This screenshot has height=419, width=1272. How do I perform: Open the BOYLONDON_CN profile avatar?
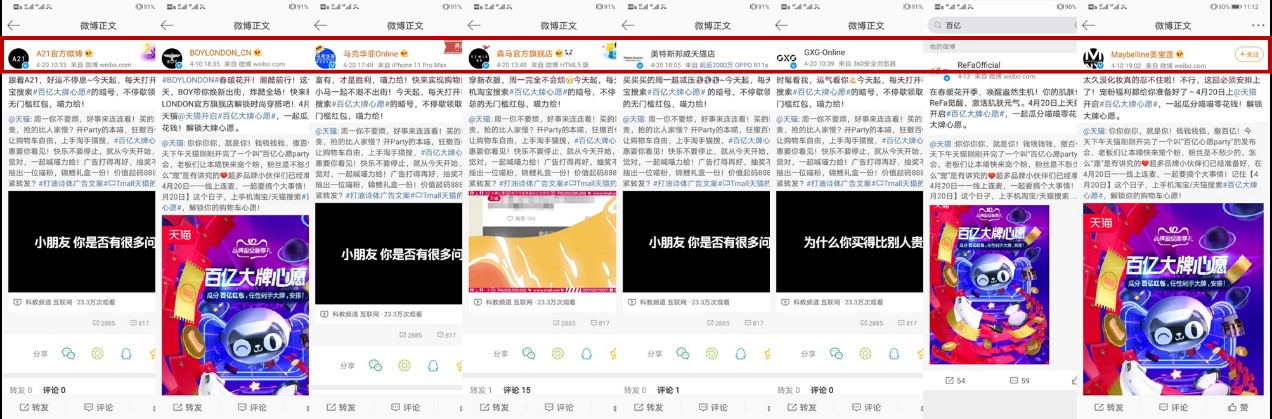tap(171, 58)
